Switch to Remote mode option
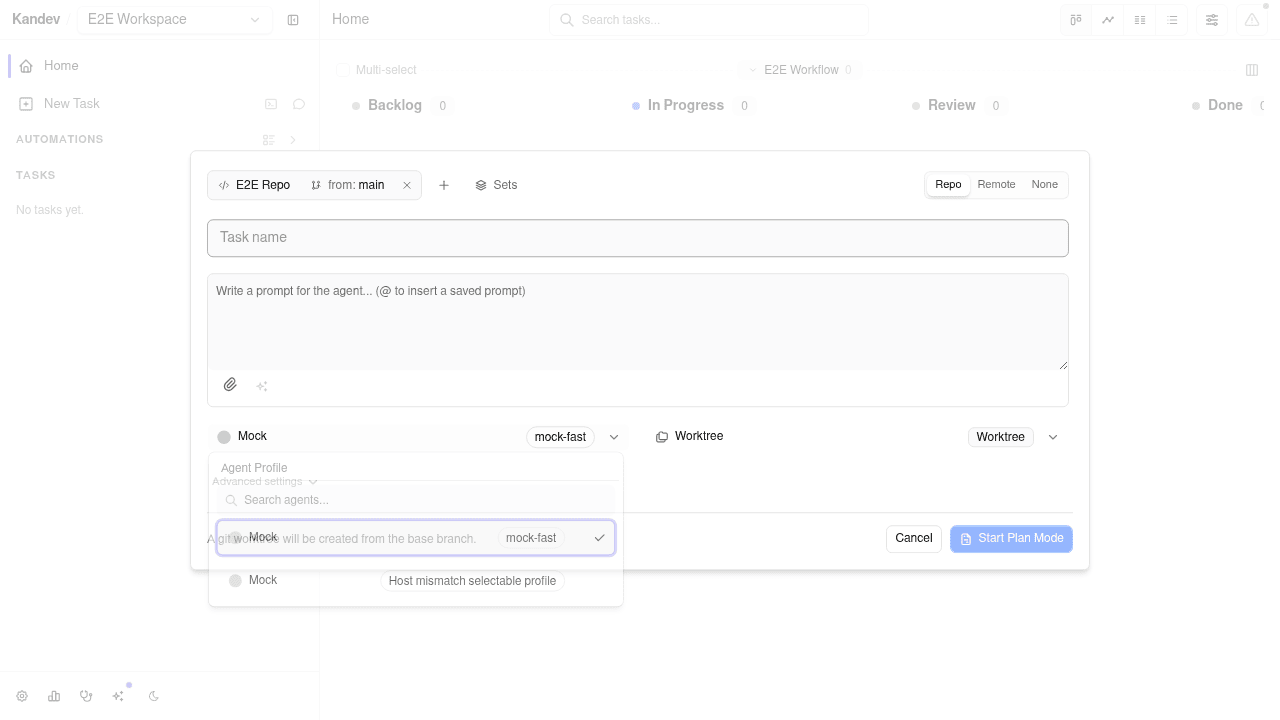Image resolution: width=1280 pixels, height=720 pixels. click(996, 185)
